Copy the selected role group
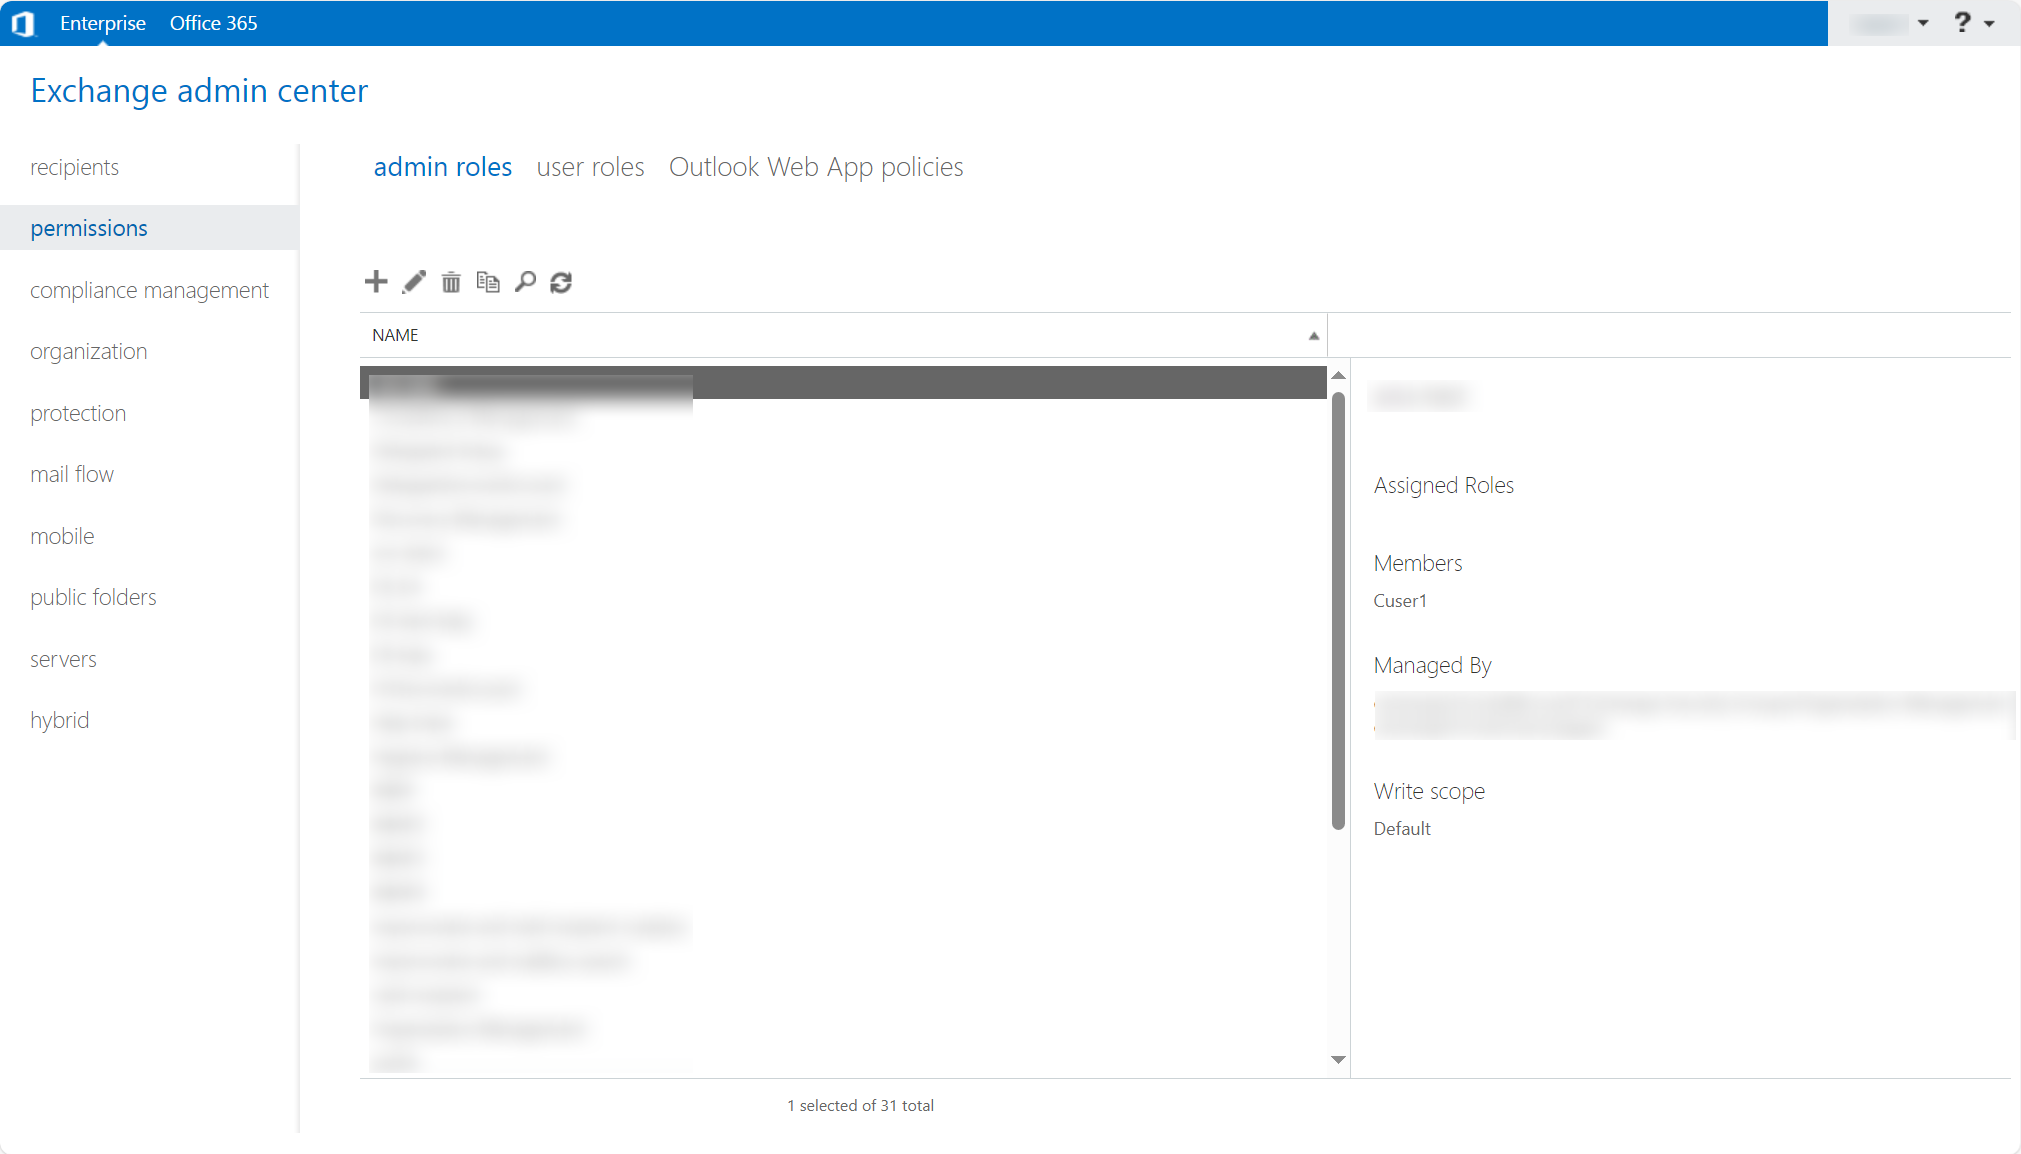Viewport: 2021px width, 1154px height. click(488, 281)
